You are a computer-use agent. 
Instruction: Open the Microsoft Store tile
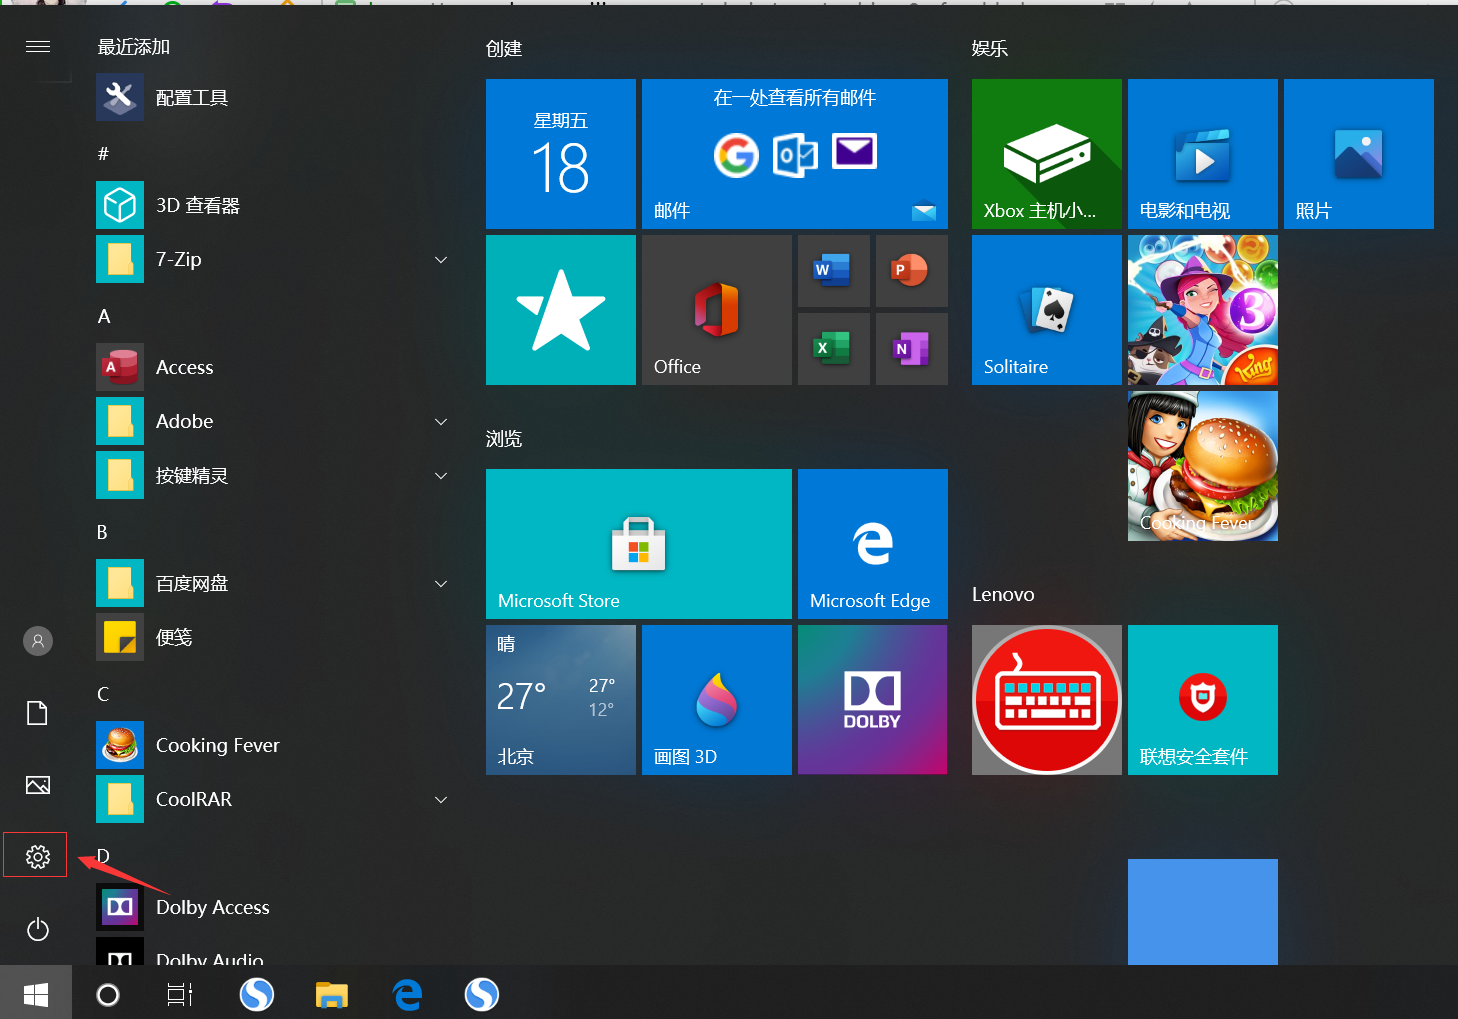click(639, 544)
